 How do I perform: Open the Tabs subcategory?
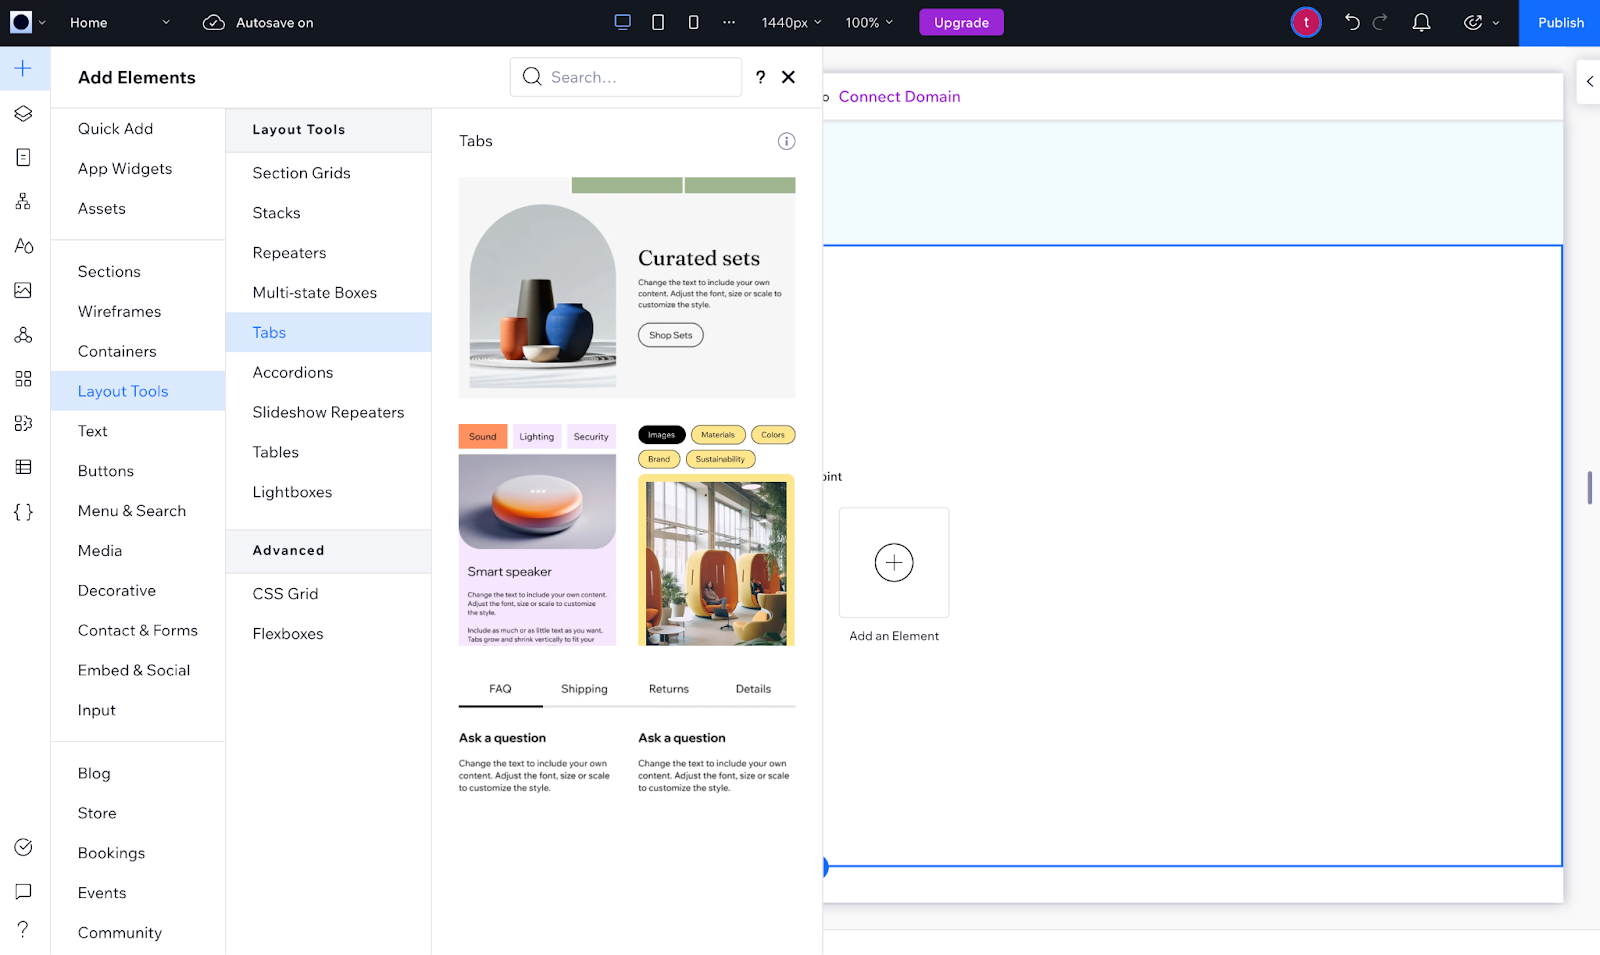pos(328,332)
